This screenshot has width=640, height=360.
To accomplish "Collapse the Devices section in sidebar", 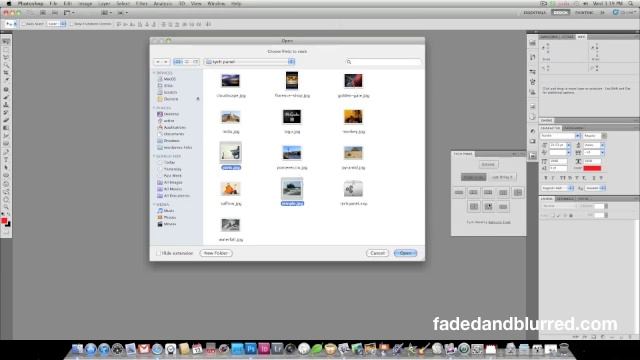I will (x=154, y=73).
